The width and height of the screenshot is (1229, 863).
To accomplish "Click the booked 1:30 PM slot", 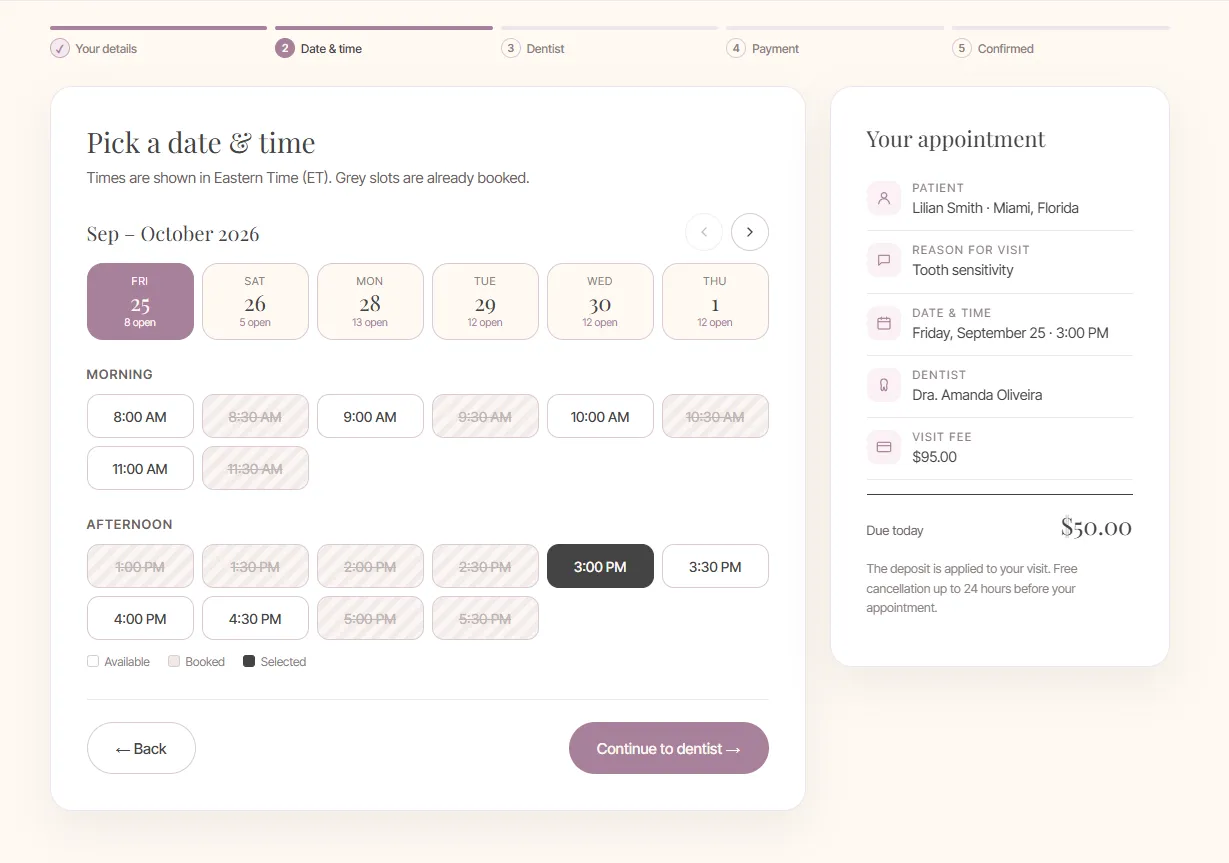I will coord(255,566).
